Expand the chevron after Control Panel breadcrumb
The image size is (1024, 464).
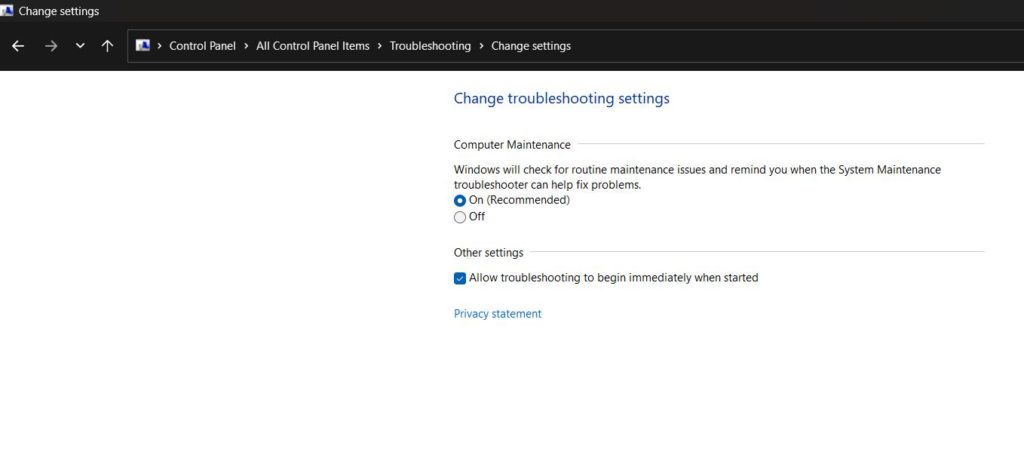tap(246, 46)
